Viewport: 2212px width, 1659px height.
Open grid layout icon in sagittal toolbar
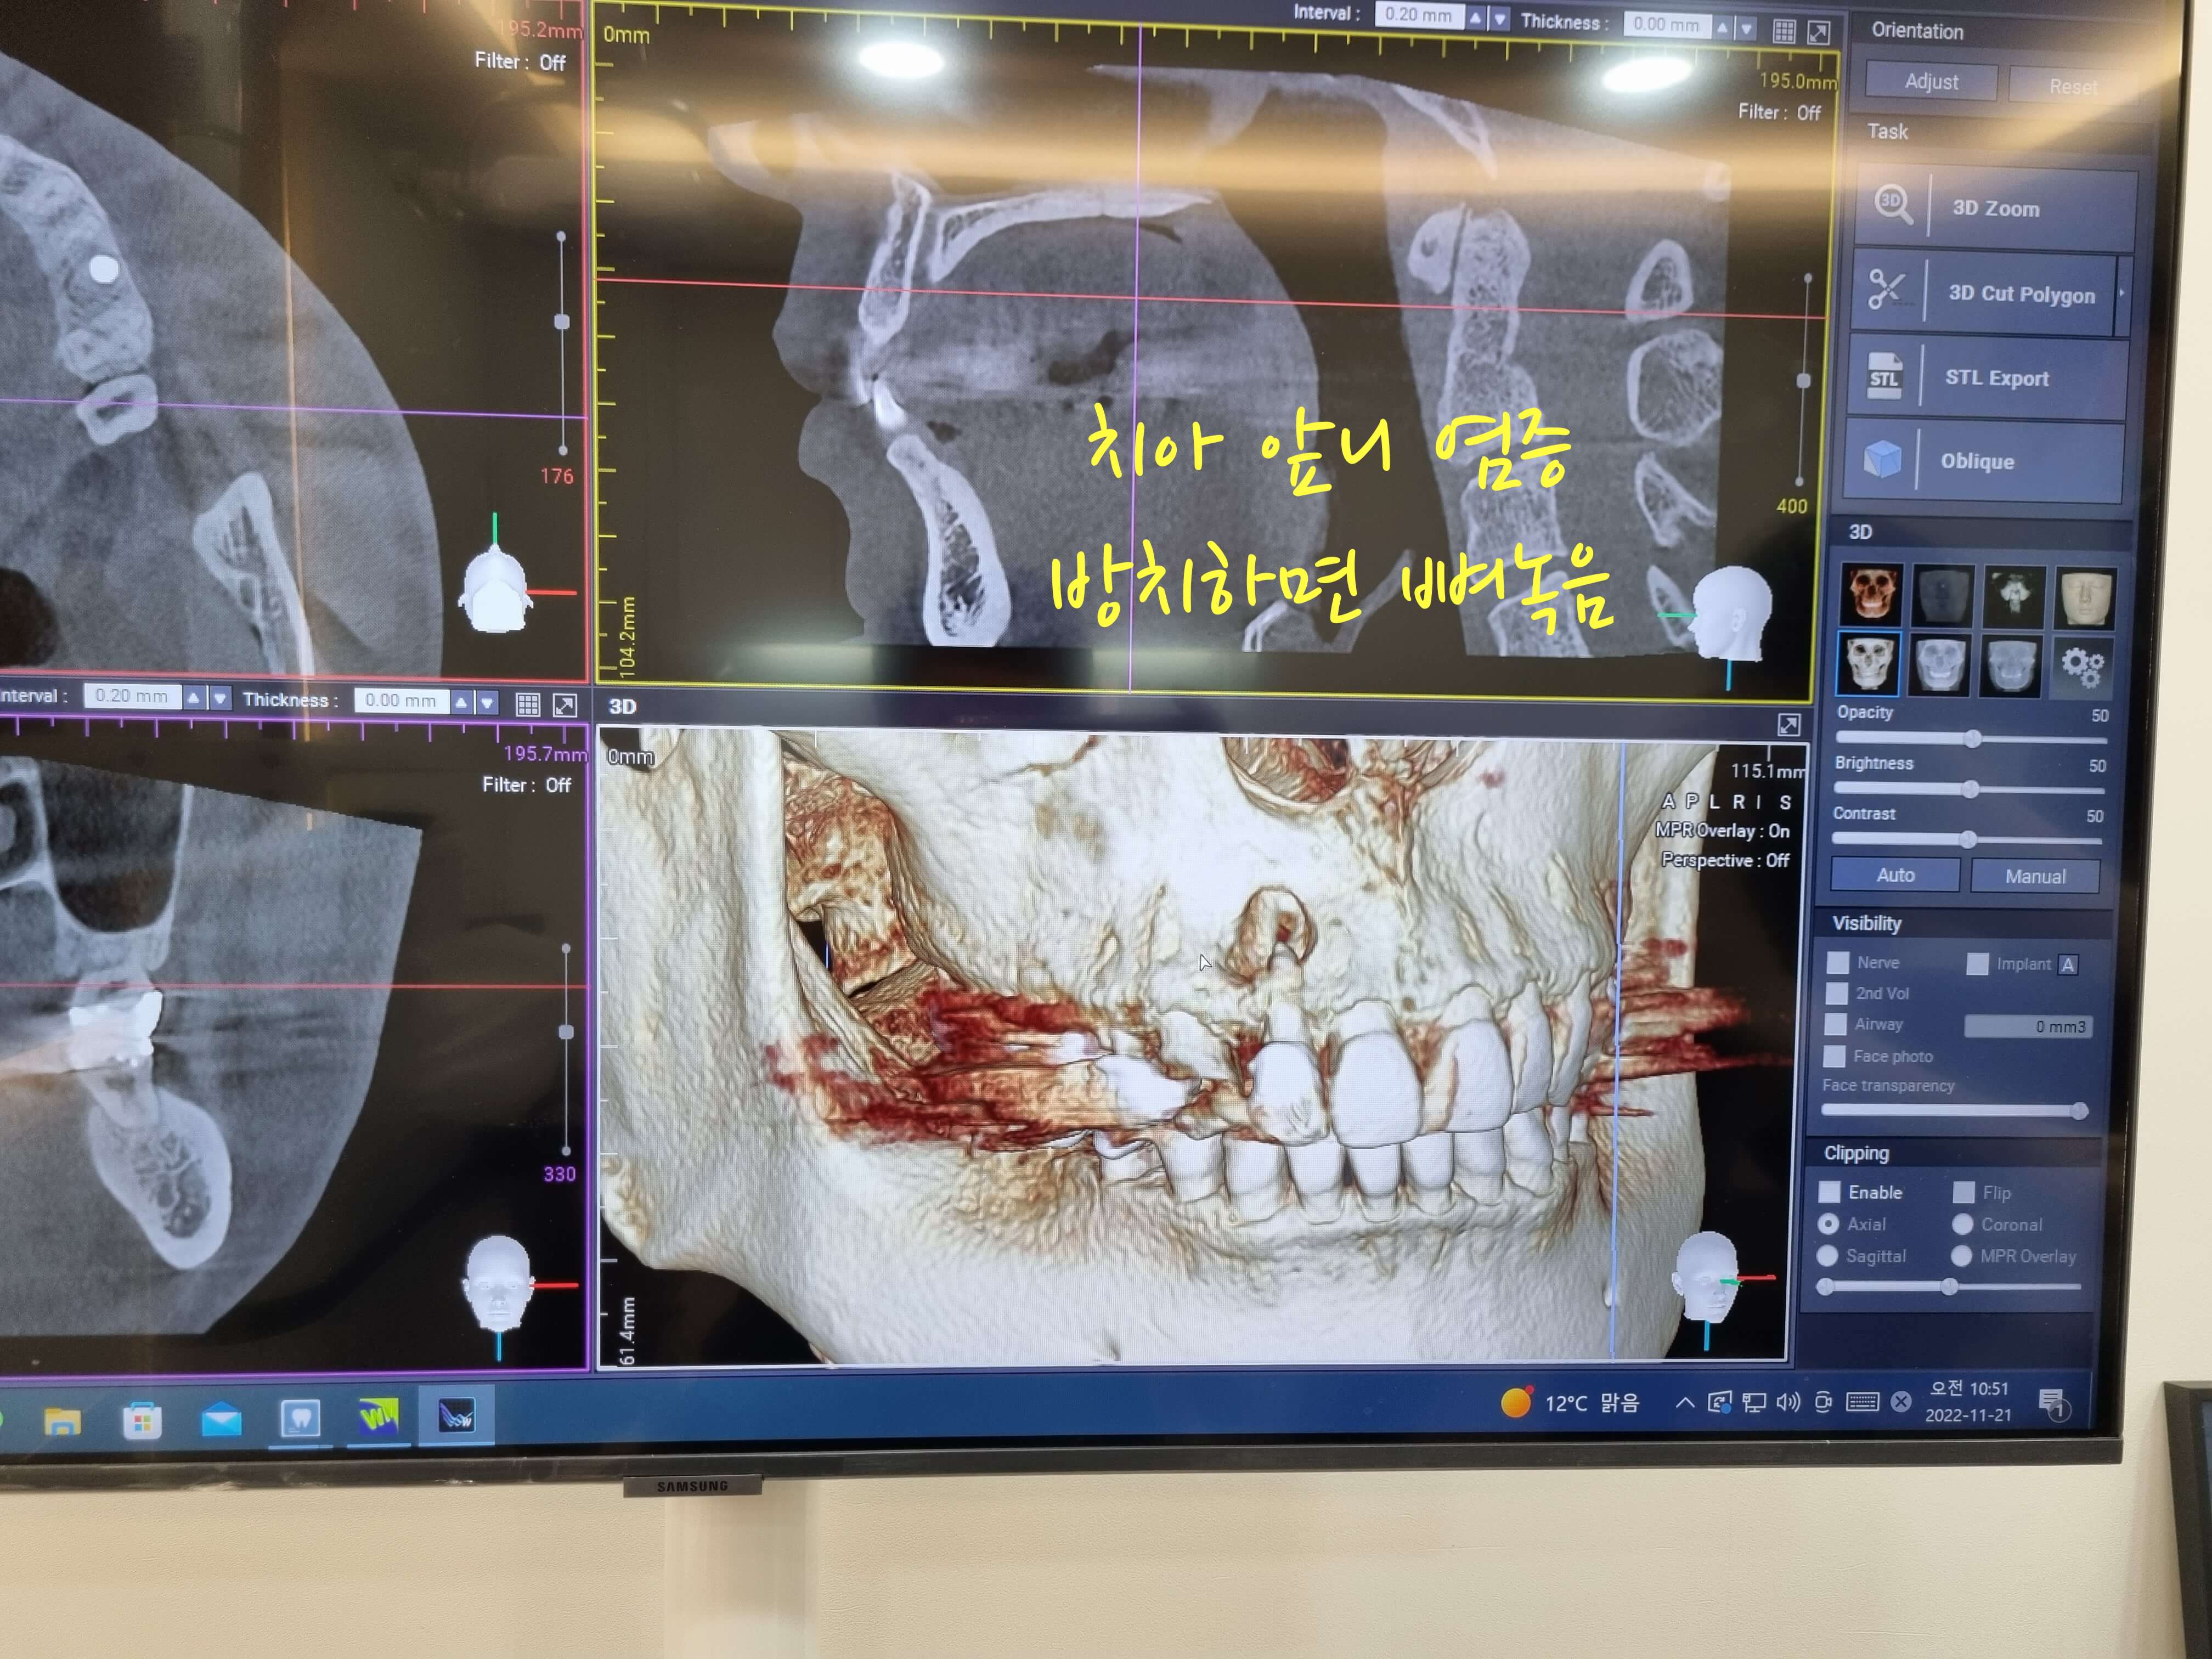pos(1783,31)
